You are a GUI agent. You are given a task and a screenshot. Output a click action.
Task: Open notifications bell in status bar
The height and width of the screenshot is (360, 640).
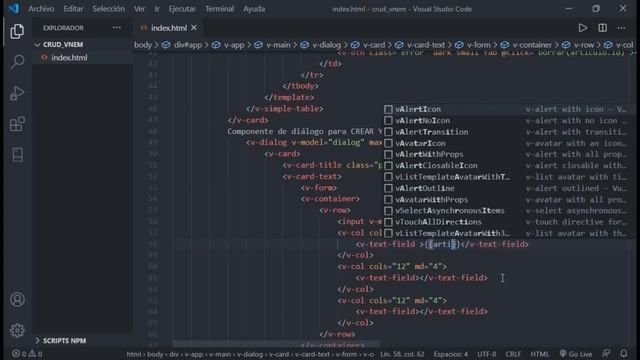(x=624, y=354)
